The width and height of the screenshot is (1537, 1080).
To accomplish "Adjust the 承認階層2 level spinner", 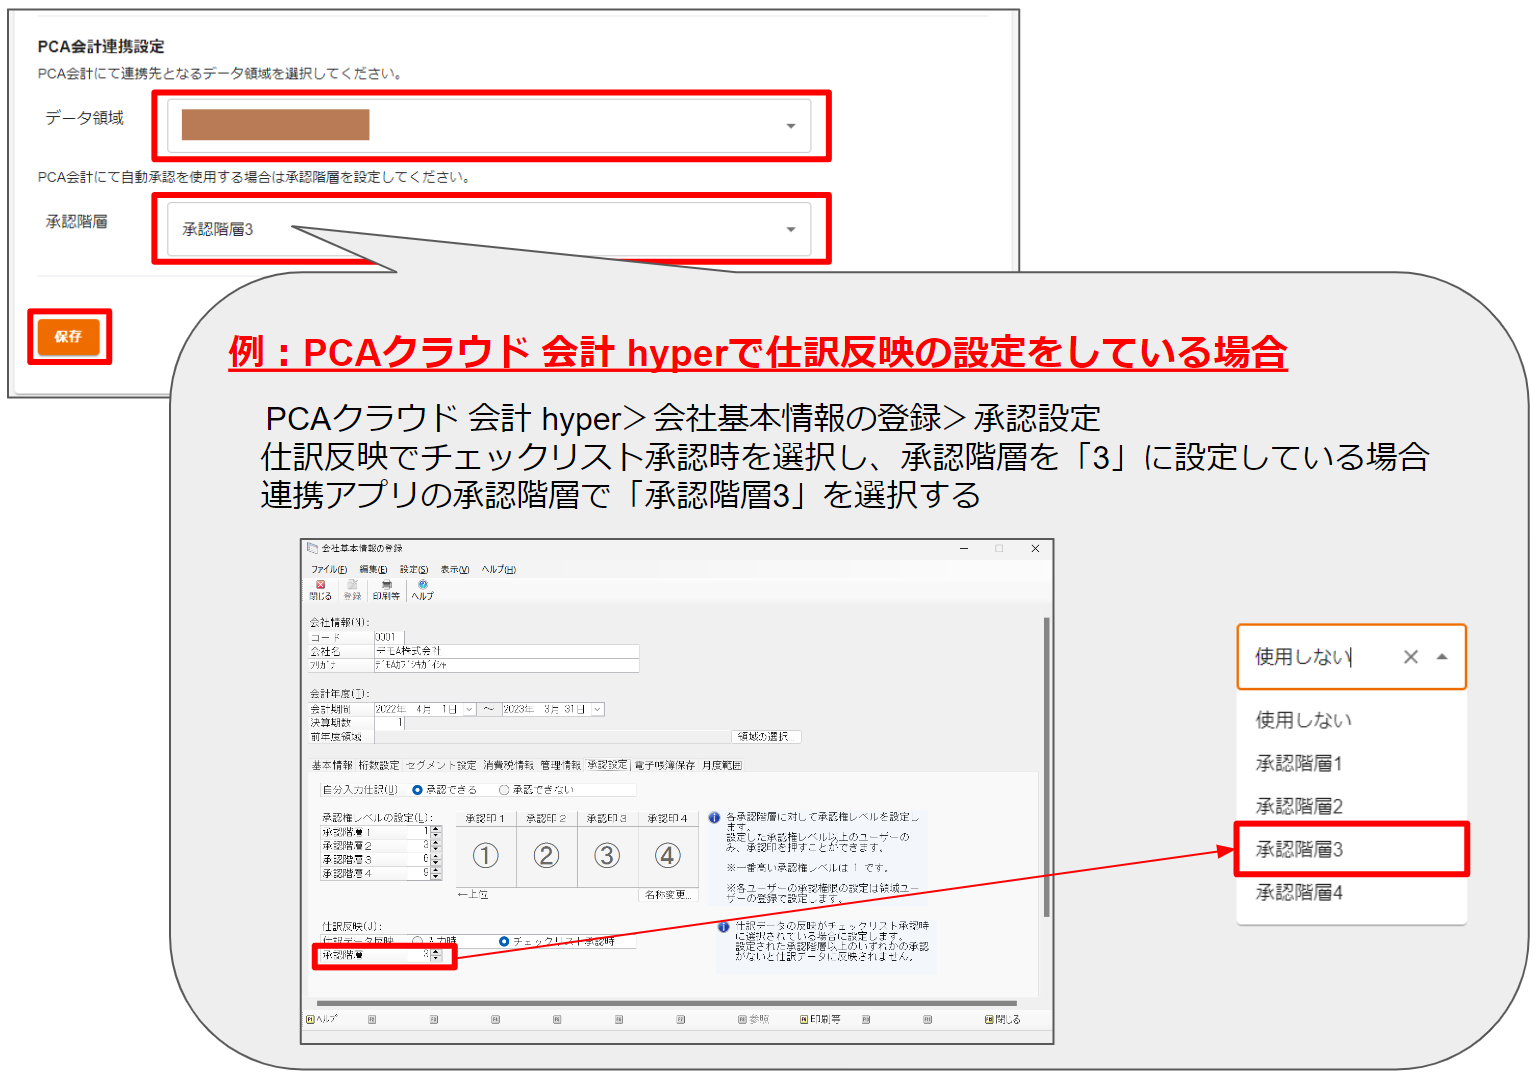I will [x=436, y=846].
